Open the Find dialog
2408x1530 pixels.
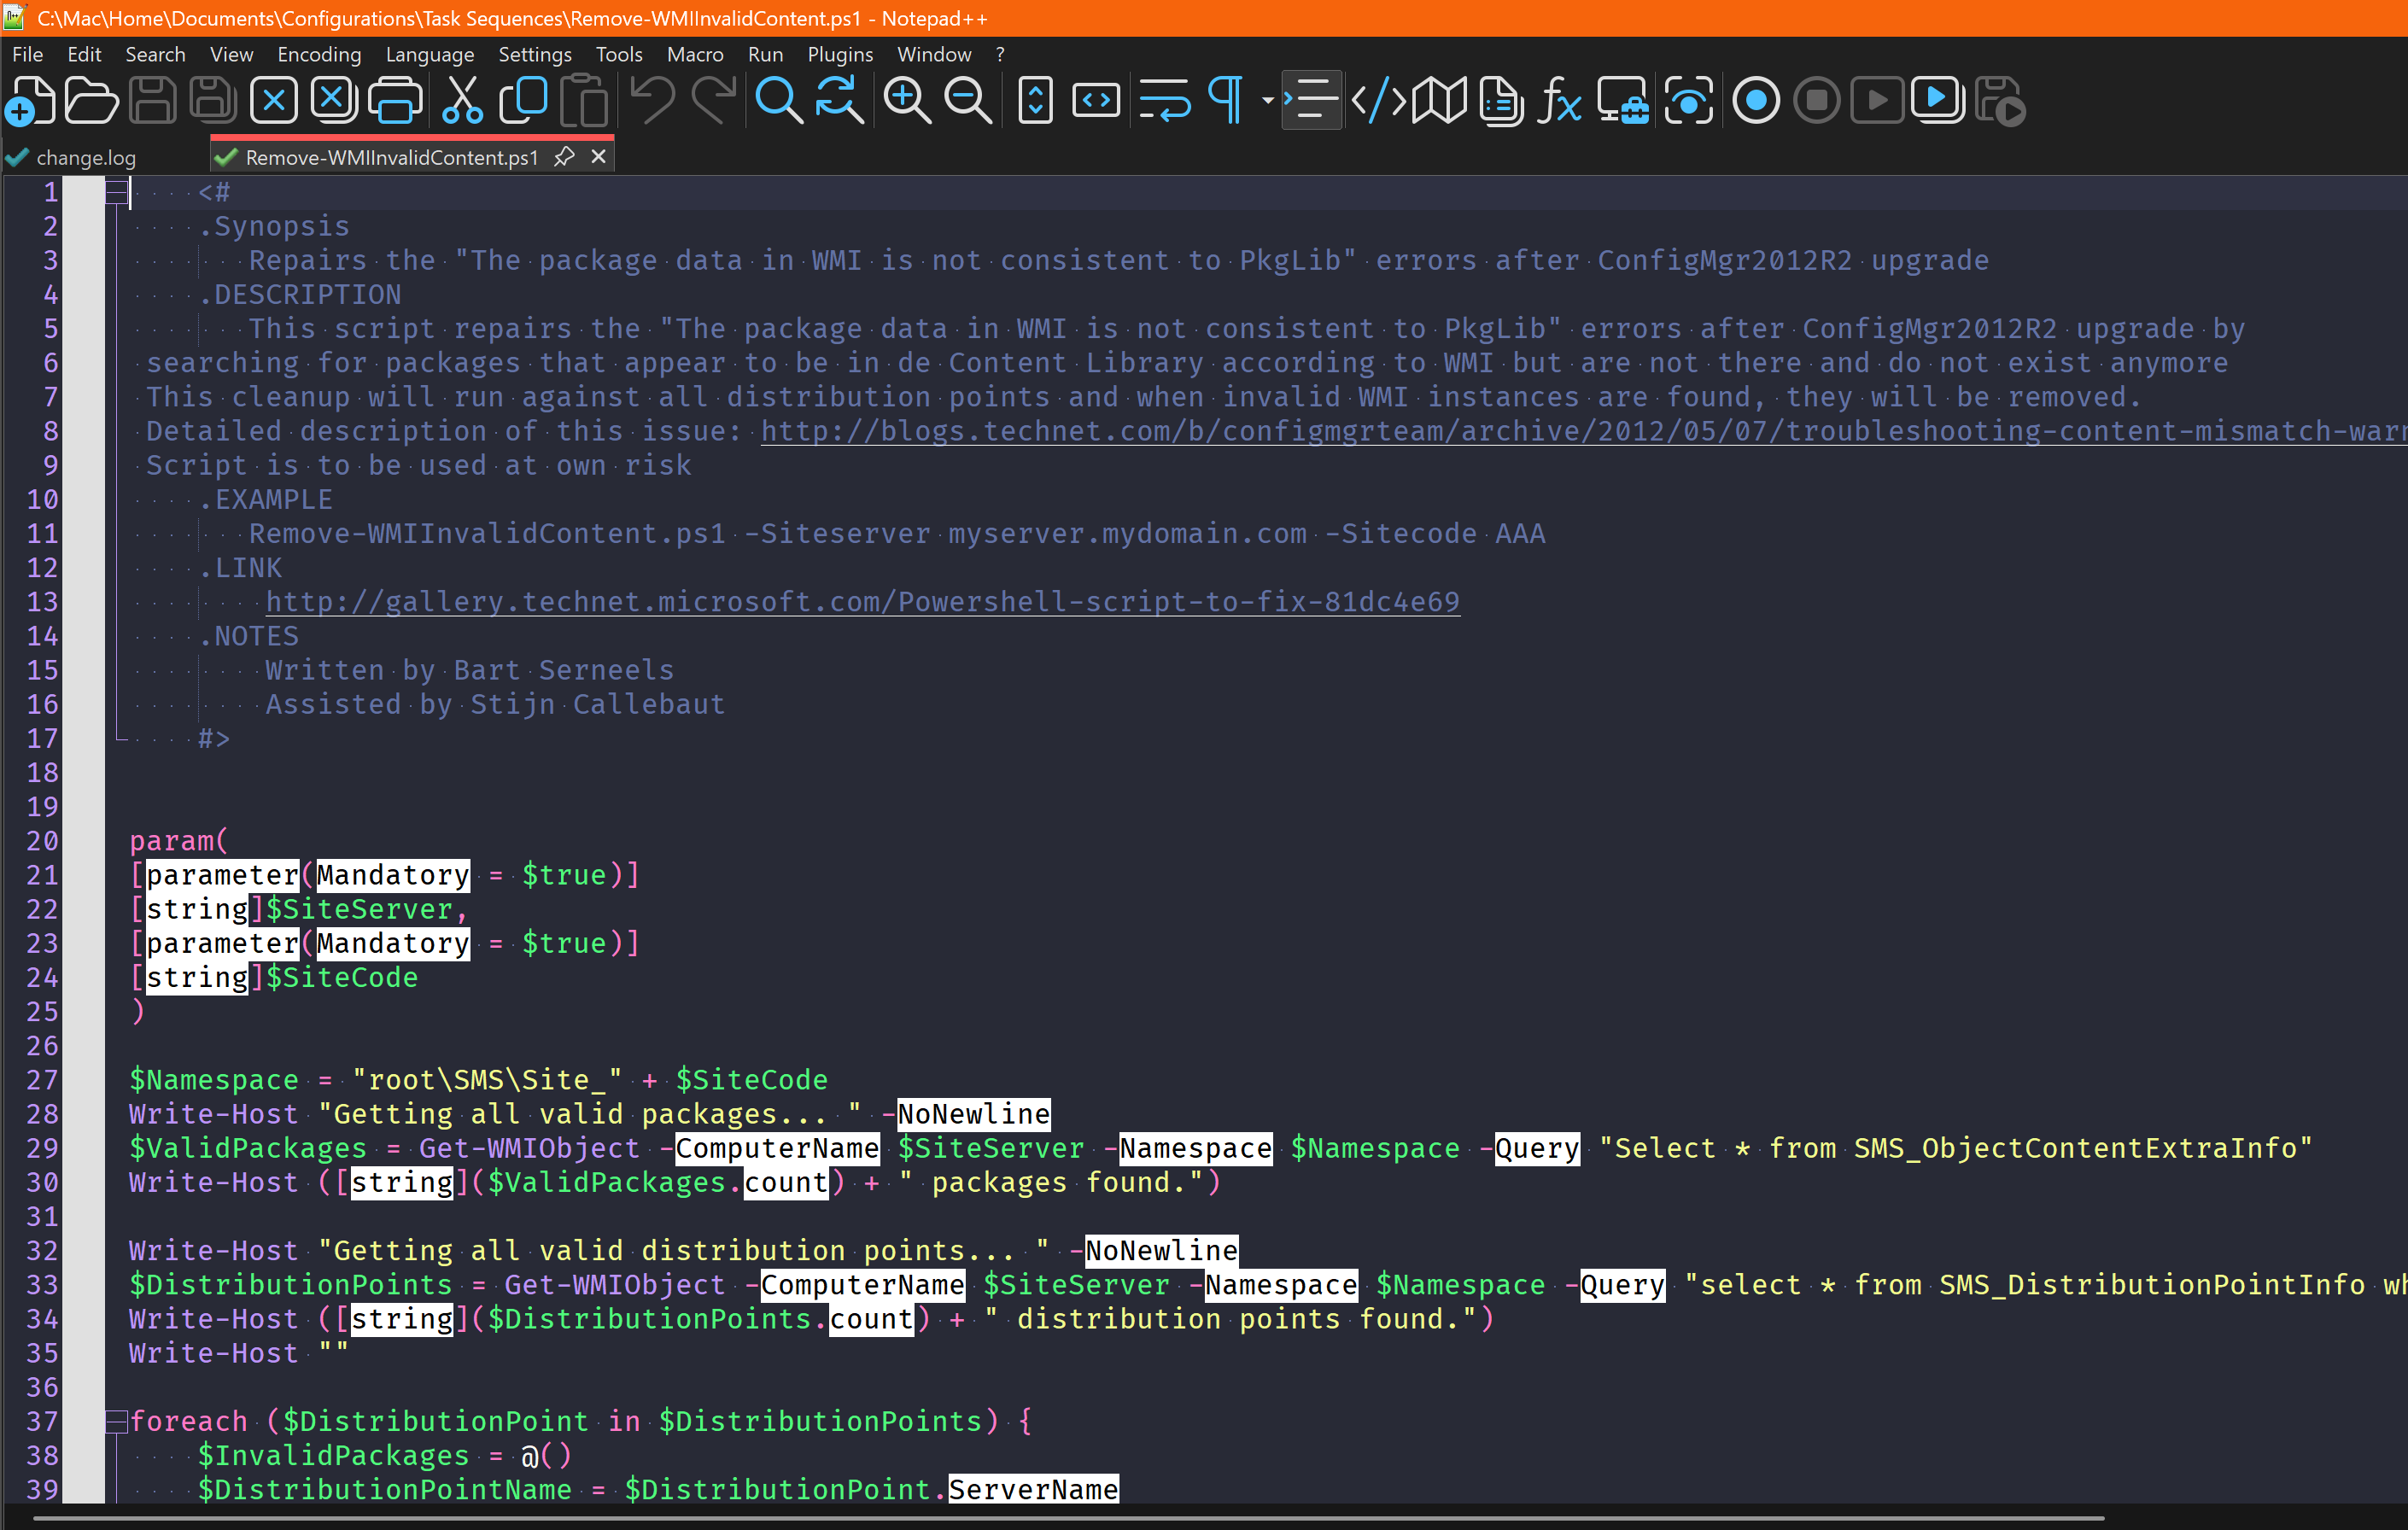[779, 100]
